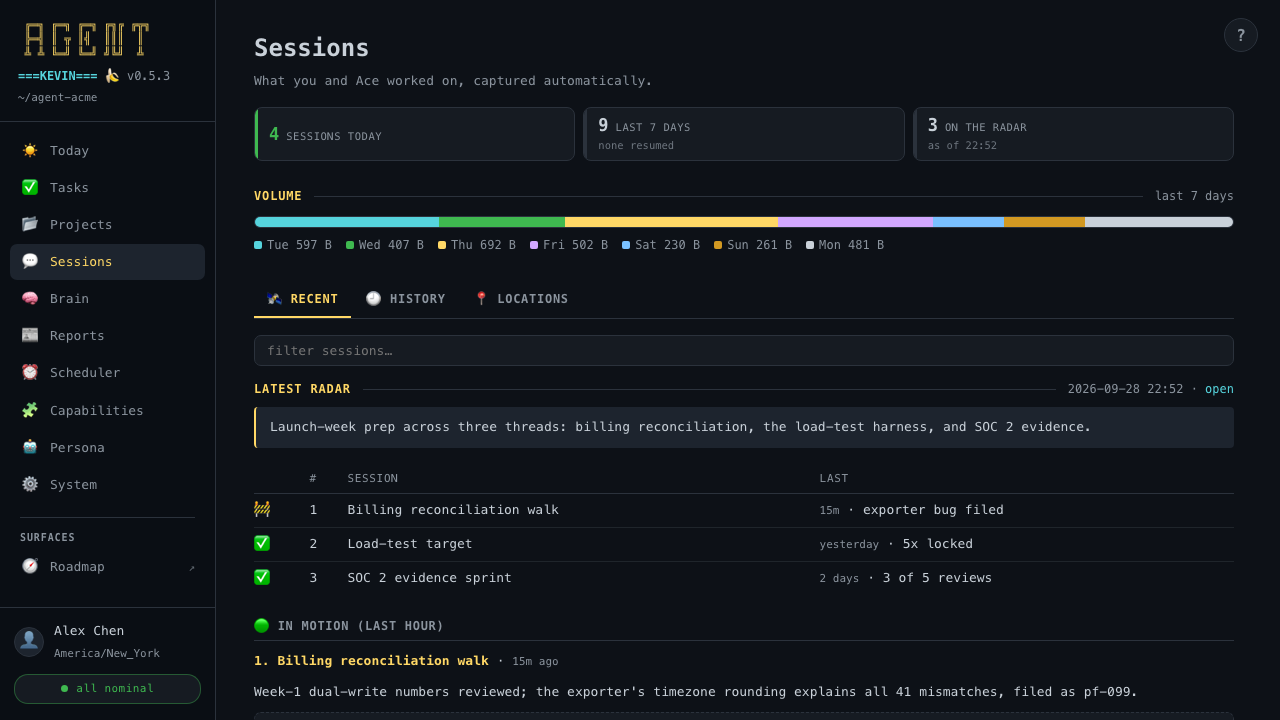Click the yellow Thu segment in volume bar
The width and height of the screenshot is (1280, 720).
click(671, 222)
